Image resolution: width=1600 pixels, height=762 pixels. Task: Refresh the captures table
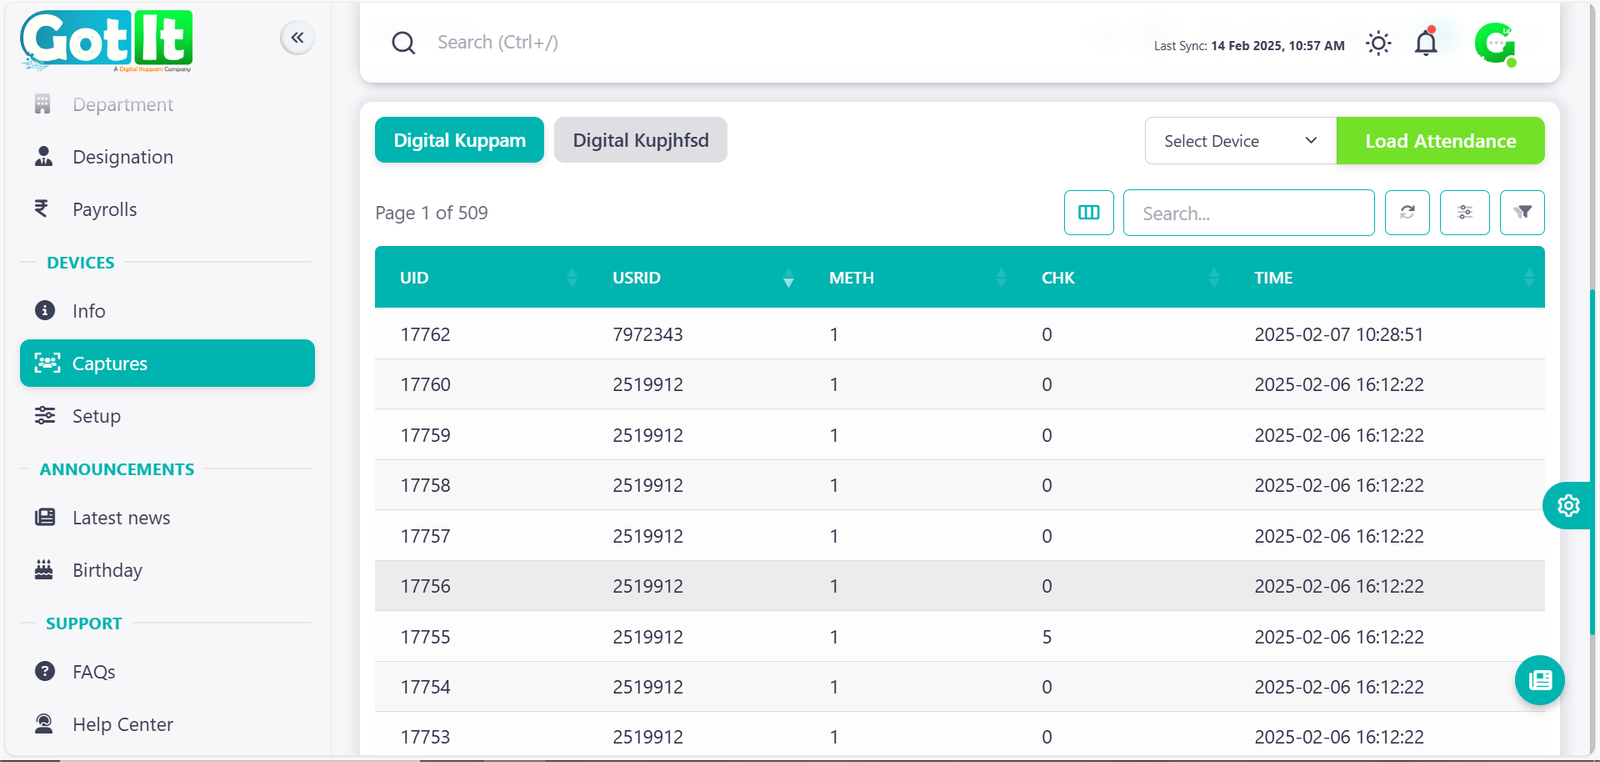(1407, 213)
